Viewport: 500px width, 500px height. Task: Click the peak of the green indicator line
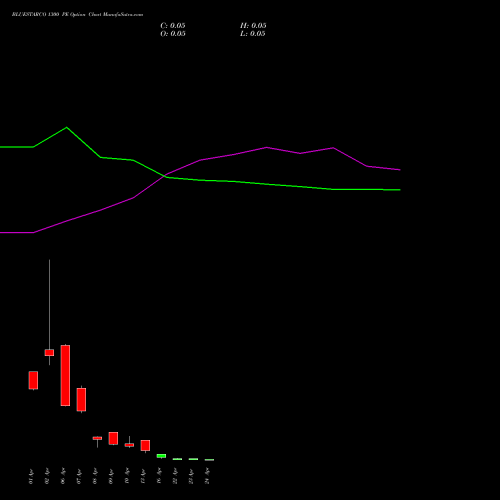click(67, 127)
